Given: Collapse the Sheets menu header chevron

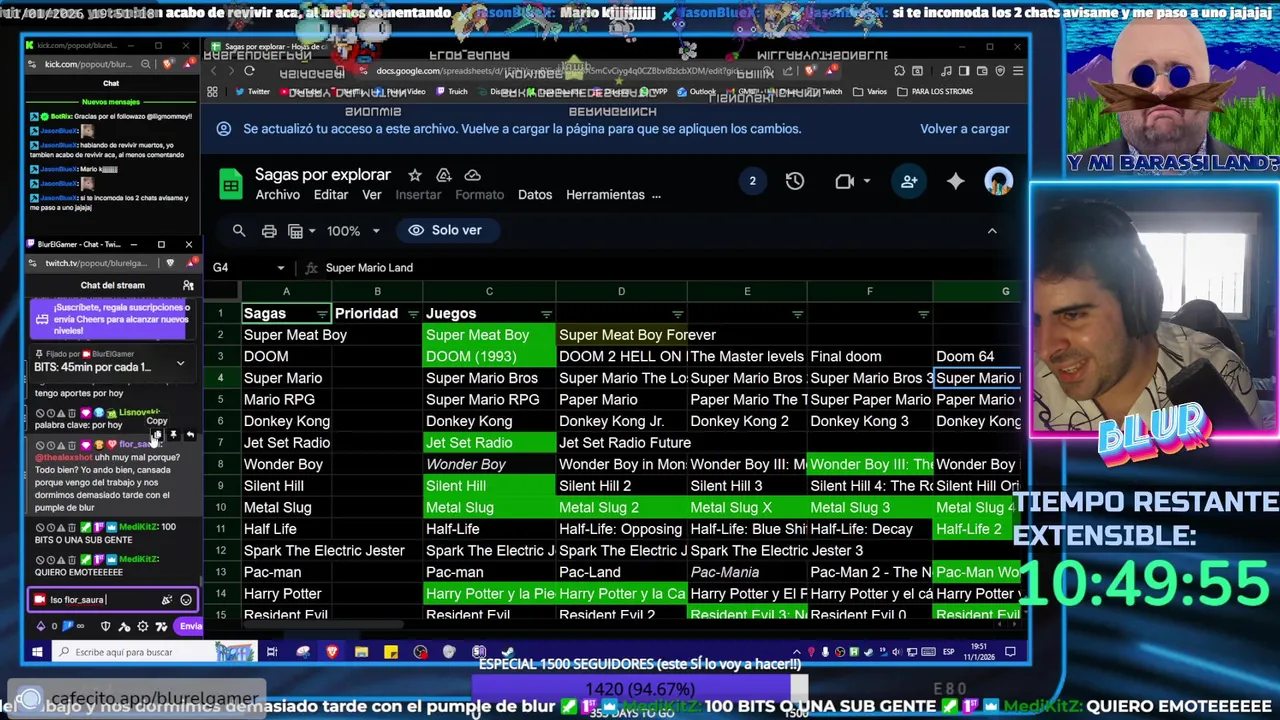Looking at the screenshot, I should click(x=992, y=231).
